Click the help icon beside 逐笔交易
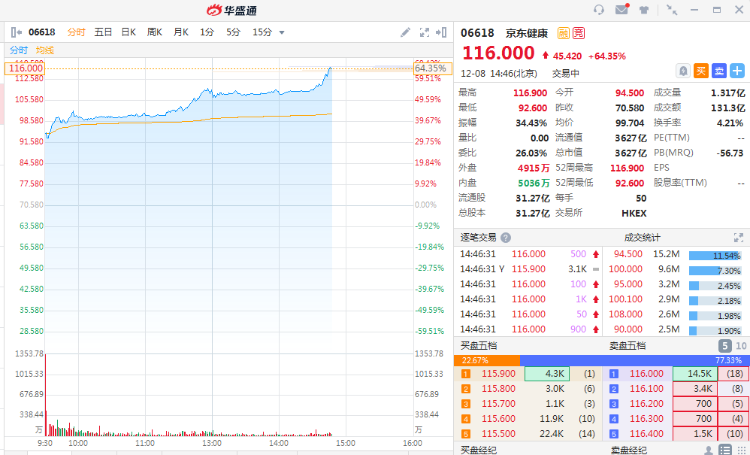 [505, 238]
